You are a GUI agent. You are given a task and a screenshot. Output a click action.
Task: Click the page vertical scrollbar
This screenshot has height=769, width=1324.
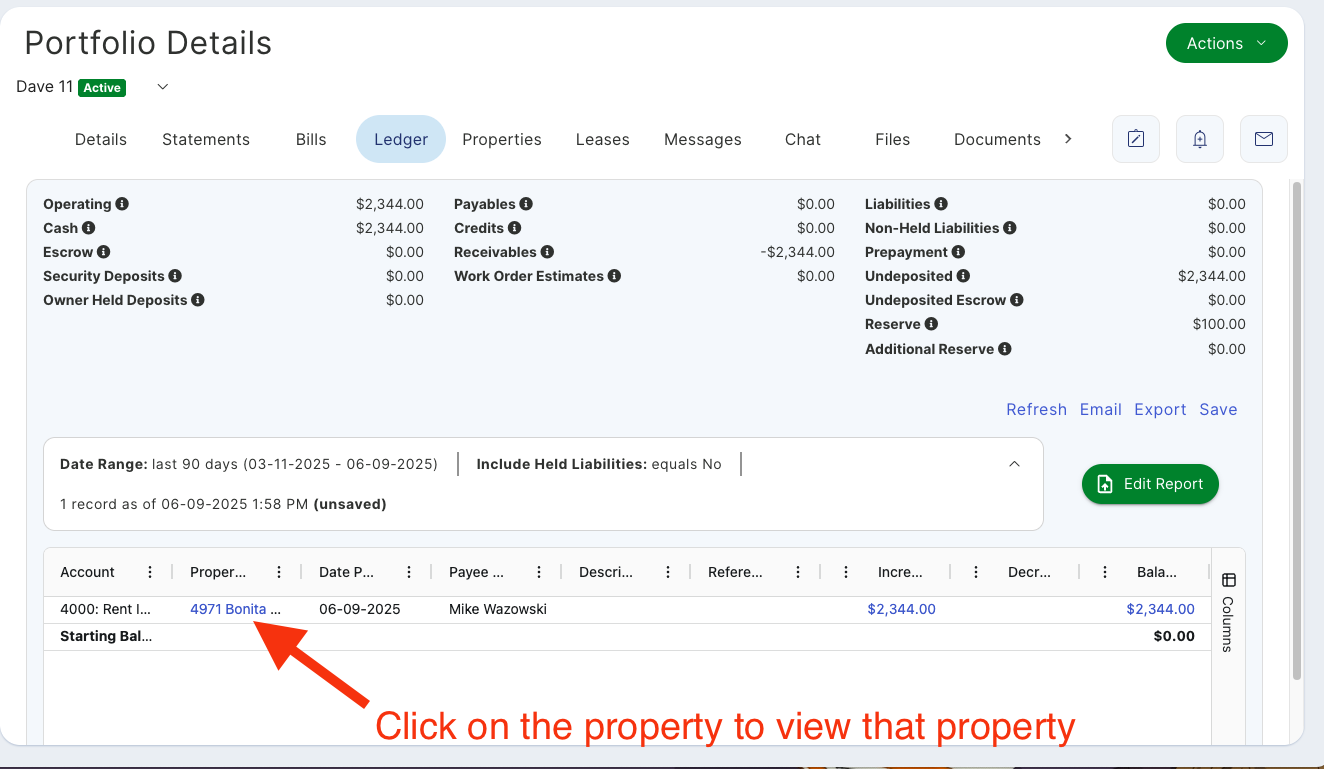point(1297,430)
